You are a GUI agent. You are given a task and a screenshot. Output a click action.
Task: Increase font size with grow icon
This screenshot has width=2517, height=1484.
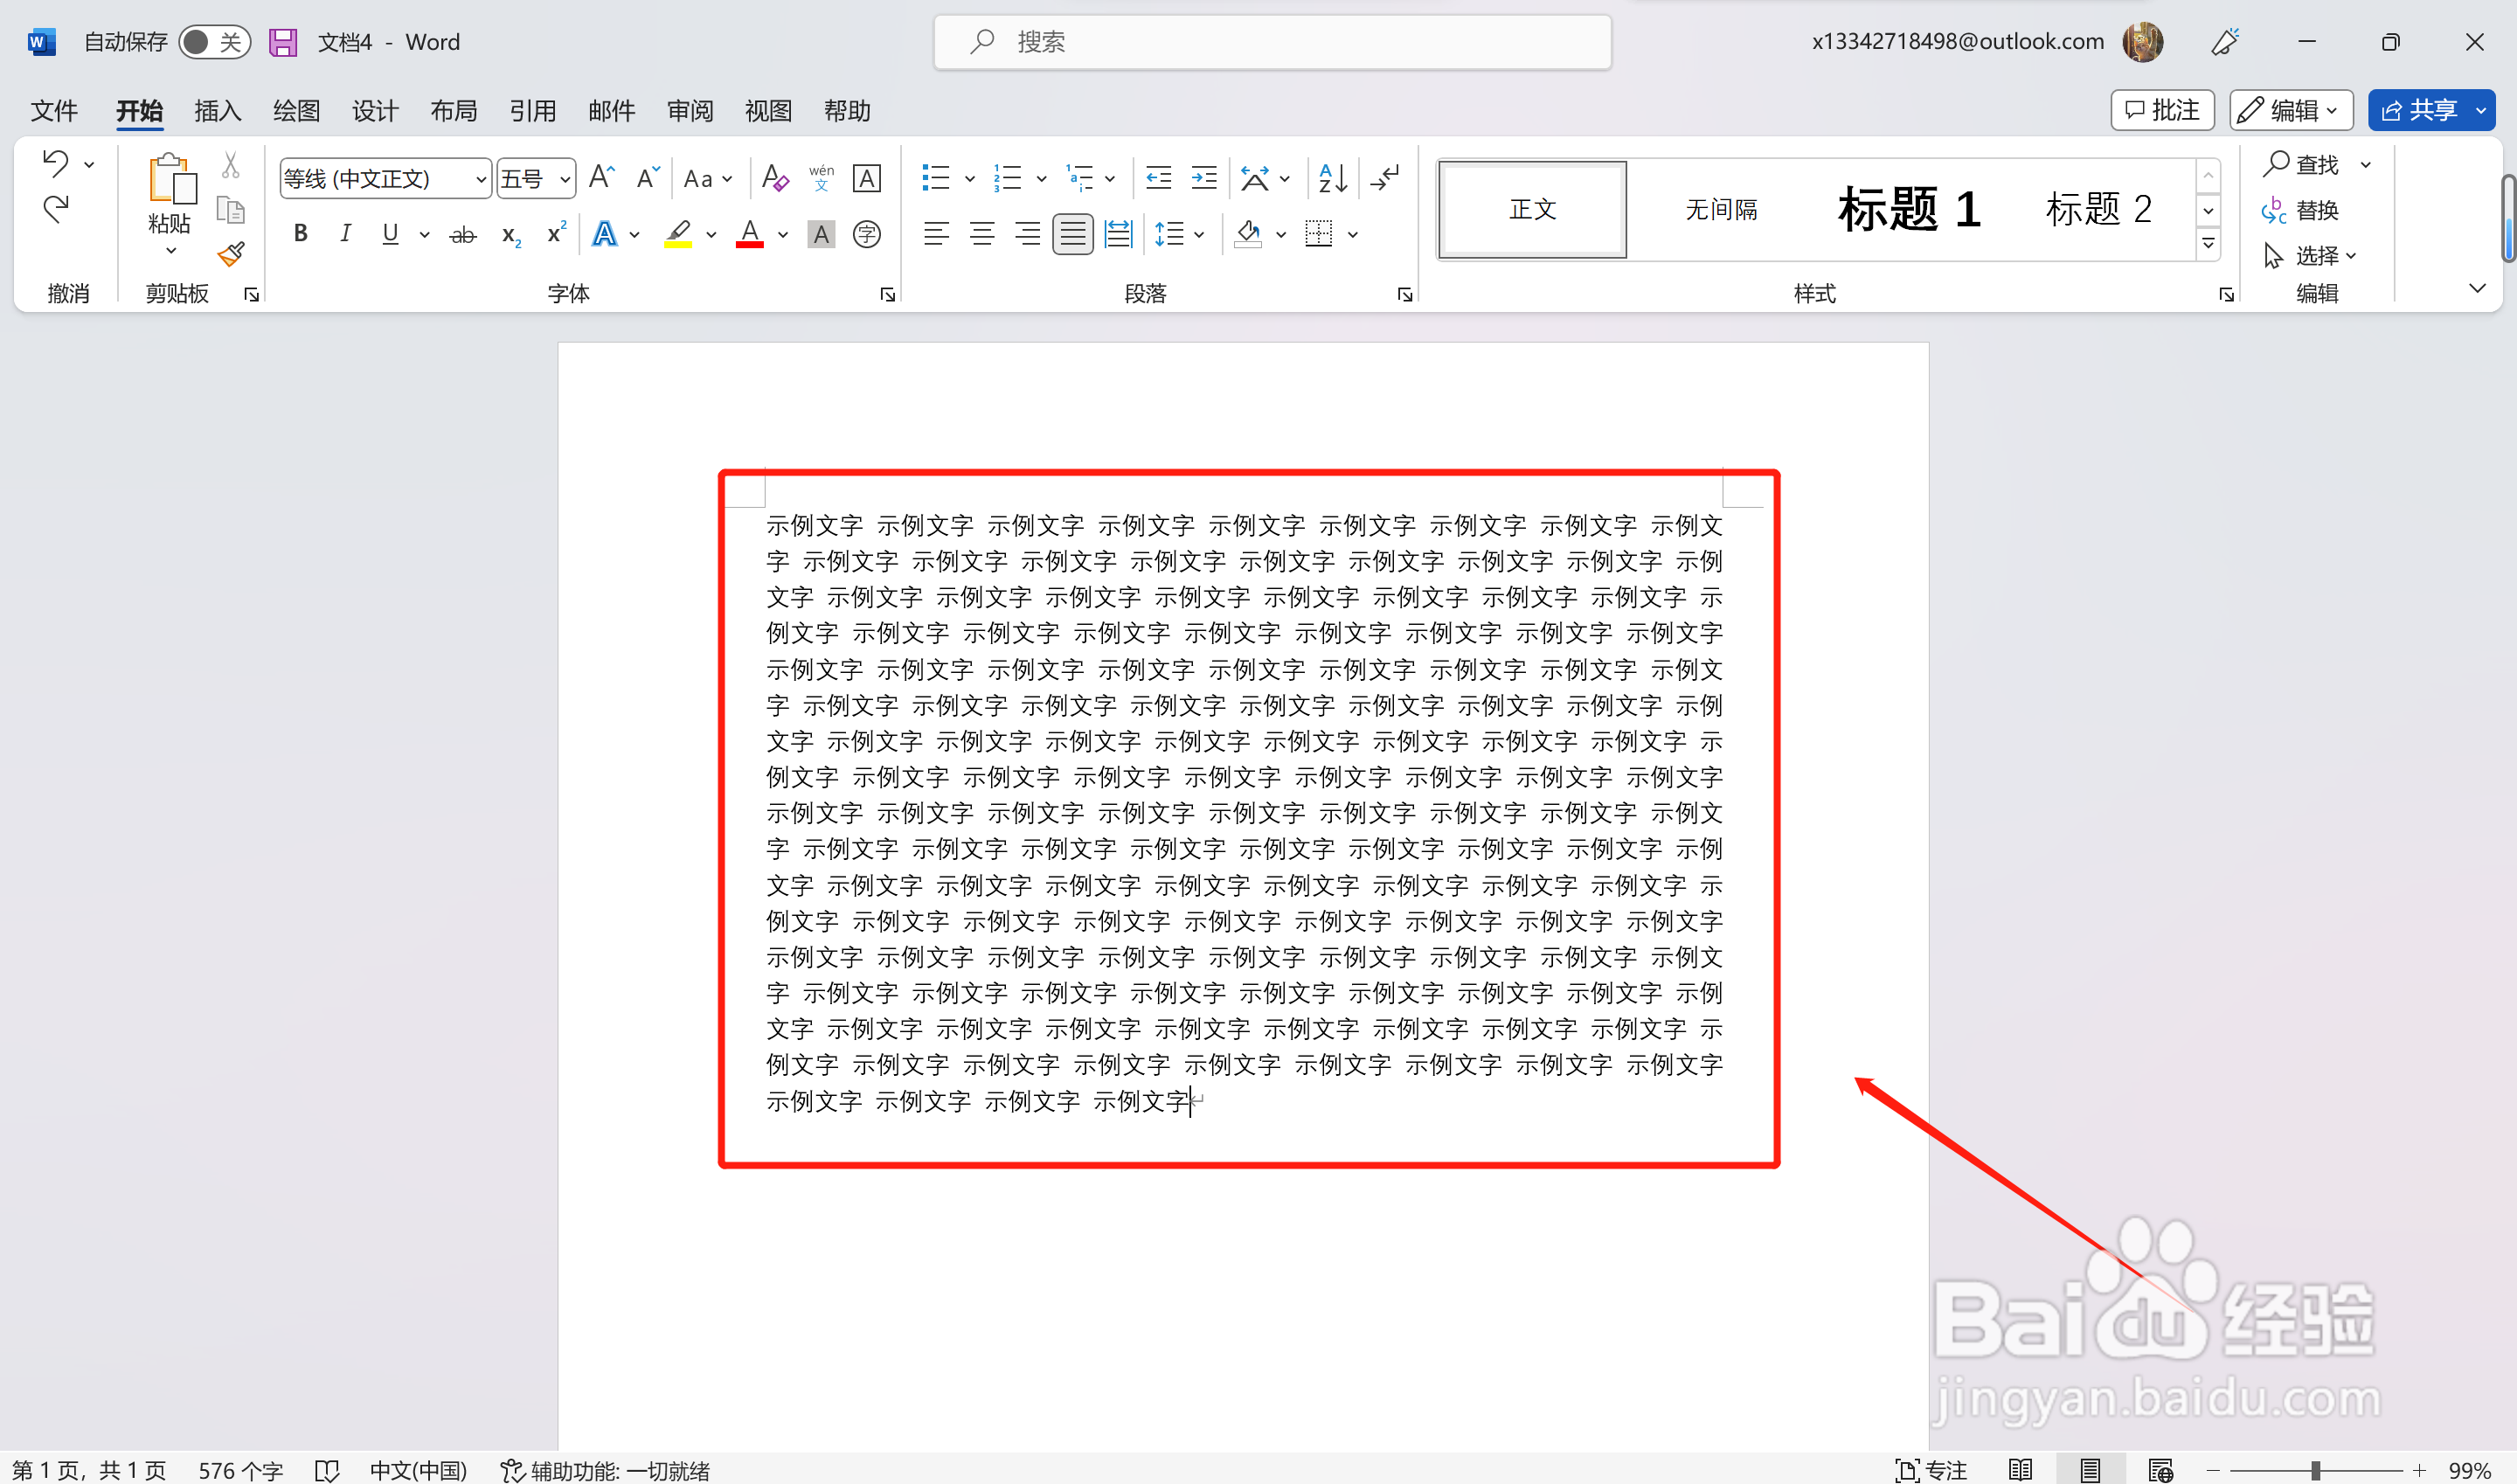(x=601, y=178)
